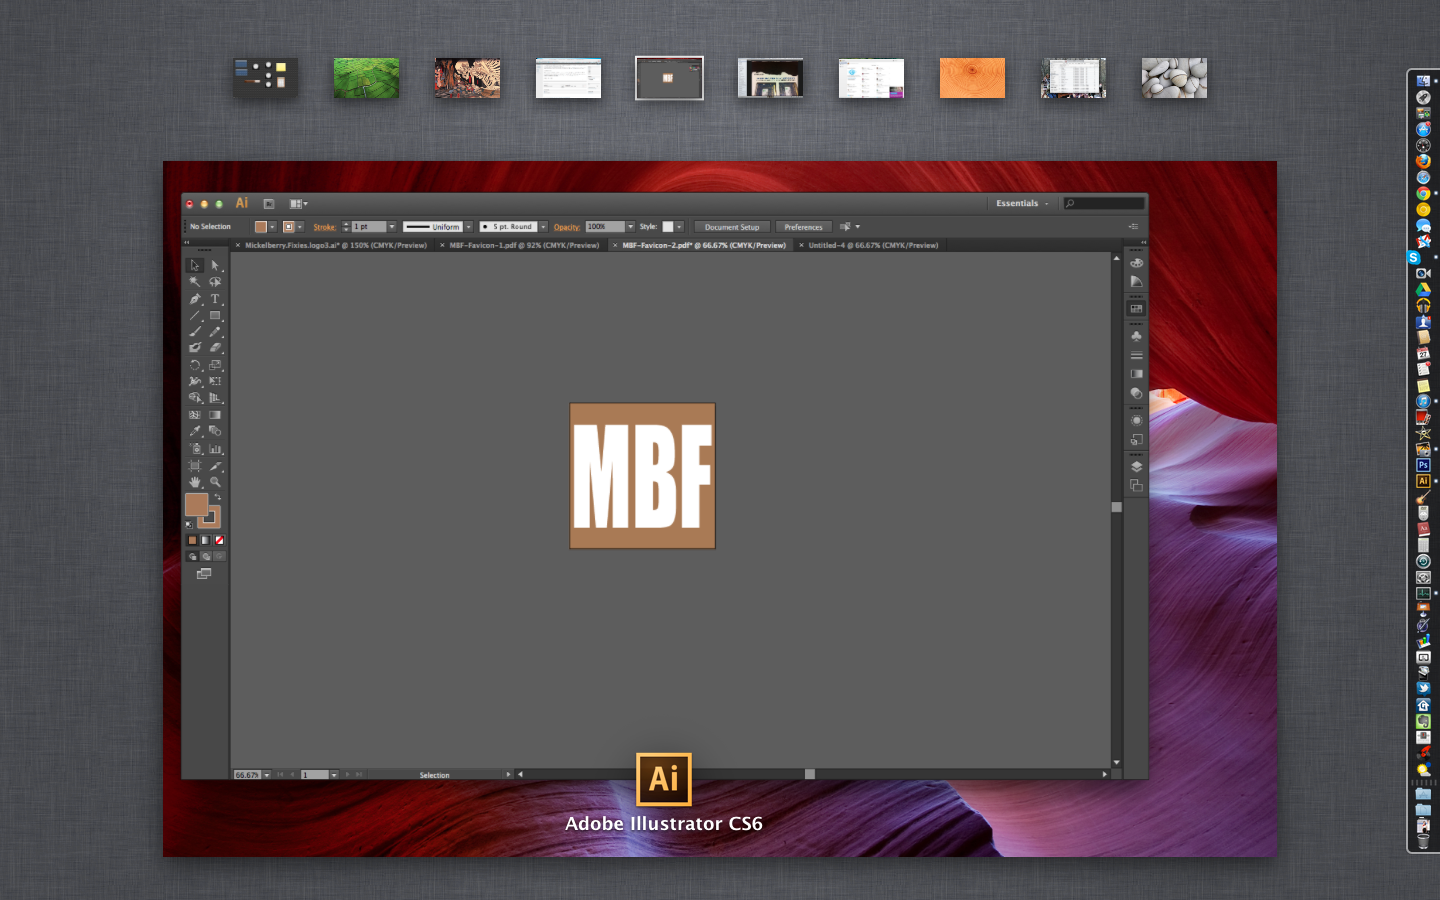This screenshot has height=900, width=1440.
Task: Activate the Zoom tool magnifier
Action: pyautogui.click(x=215, y=482)
